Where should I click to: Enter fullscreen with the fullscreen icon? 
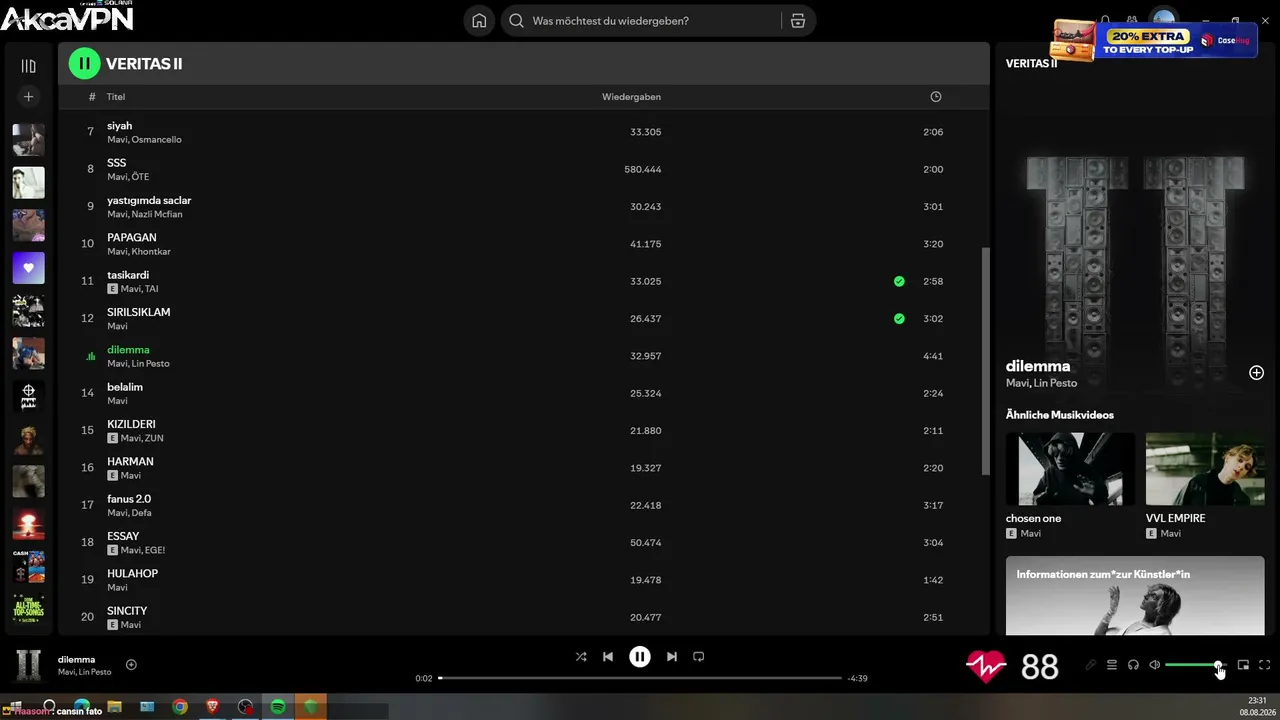pos(1264,665)
